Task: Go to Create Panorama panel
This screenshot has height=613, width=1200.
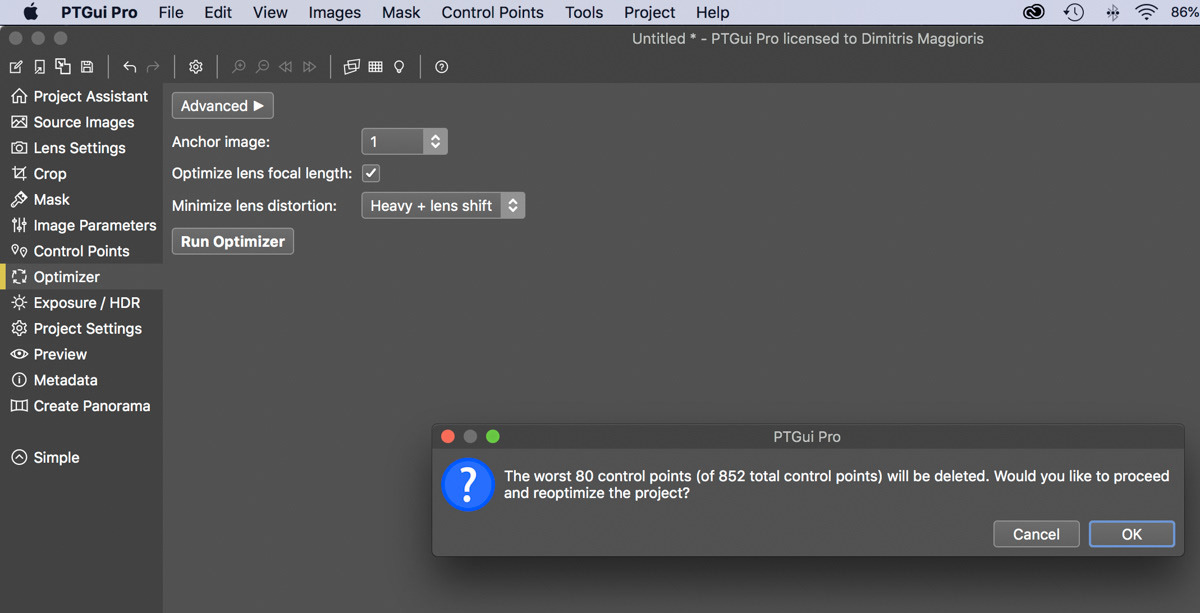Action: click(x=81, y=406)
